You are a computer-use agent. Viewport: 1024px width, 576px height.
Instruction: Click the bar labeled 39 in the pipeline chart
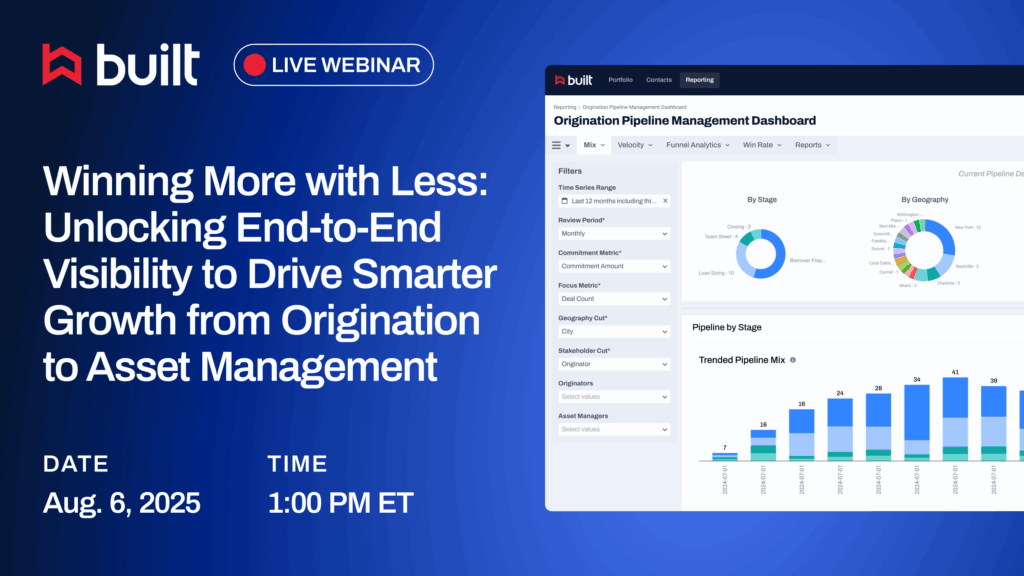994,423
